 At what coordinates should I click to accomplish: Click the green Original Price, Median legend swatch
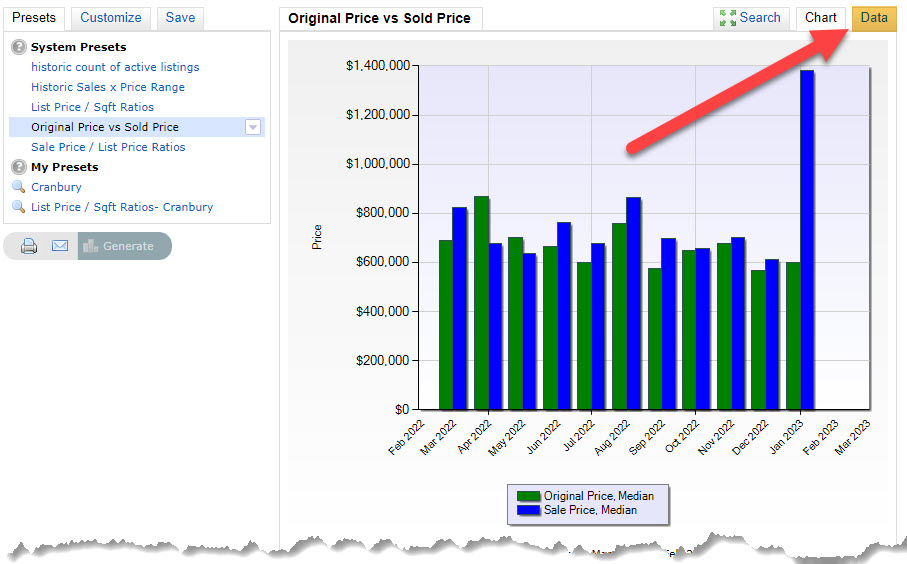coord(528,497)
